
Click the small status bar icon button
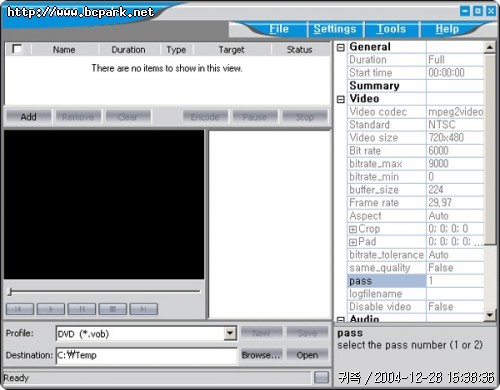pos(321,377)
